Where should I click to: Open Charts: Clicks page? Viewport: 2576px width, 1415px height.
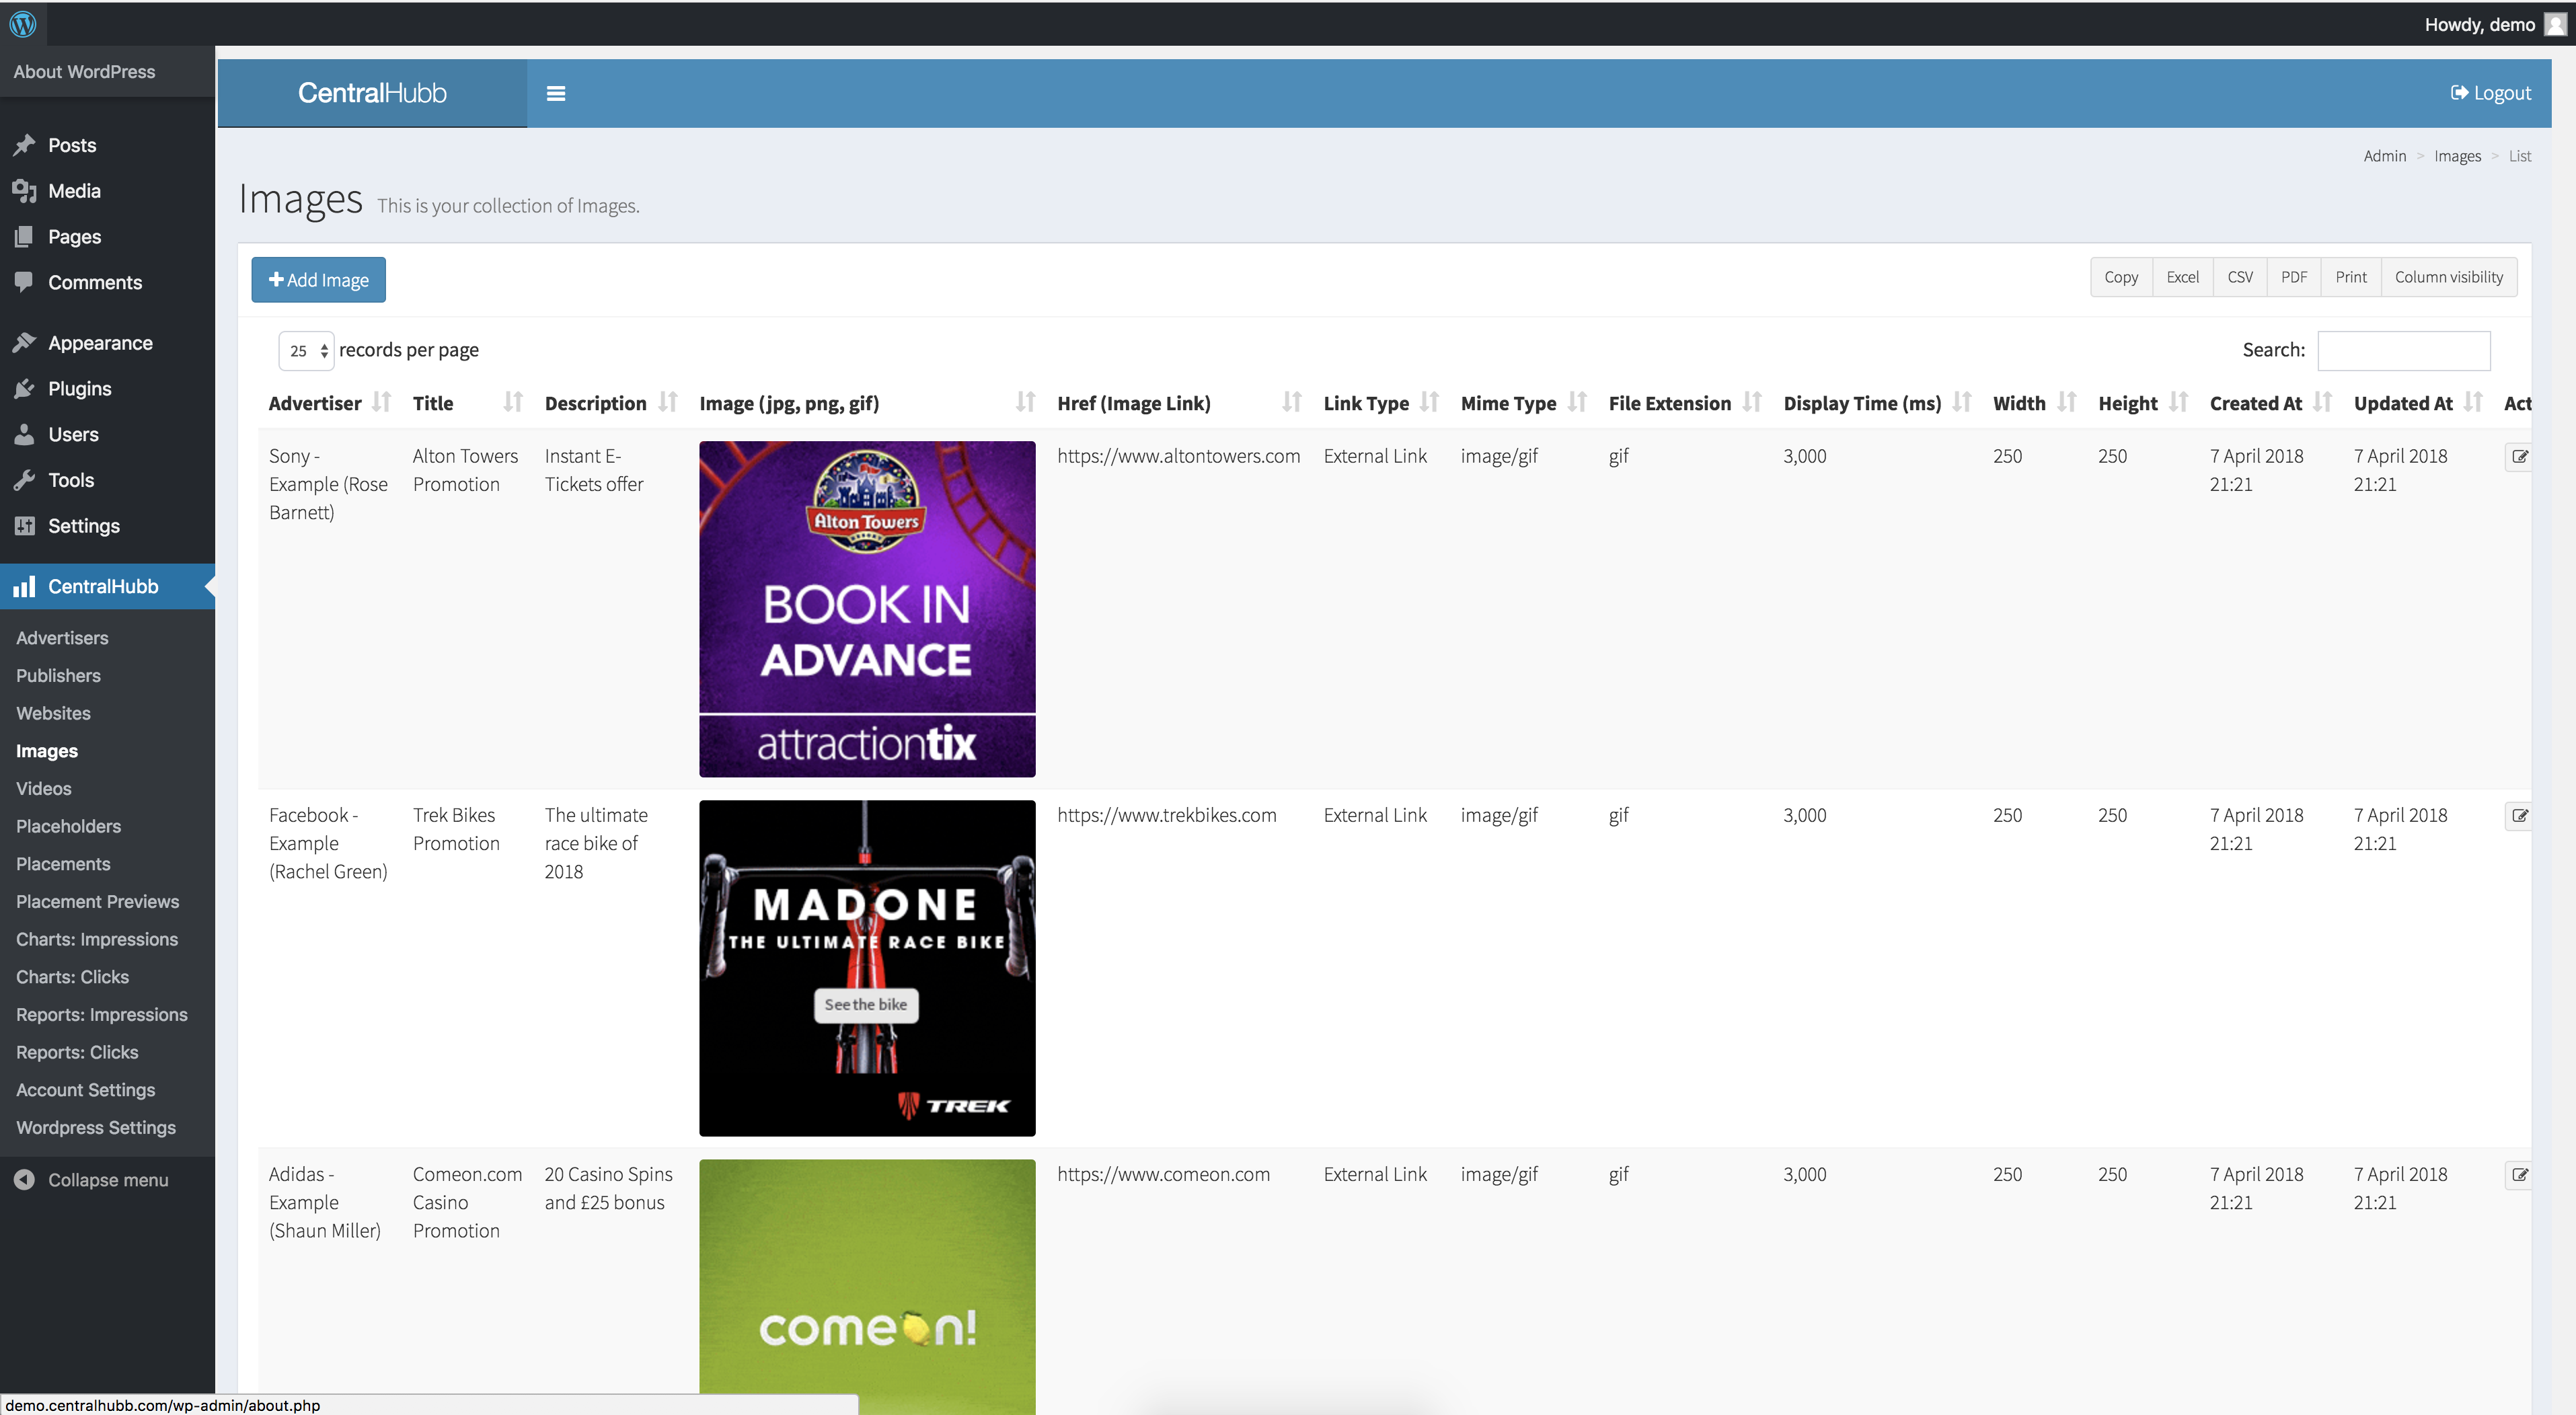click(72, 977)
